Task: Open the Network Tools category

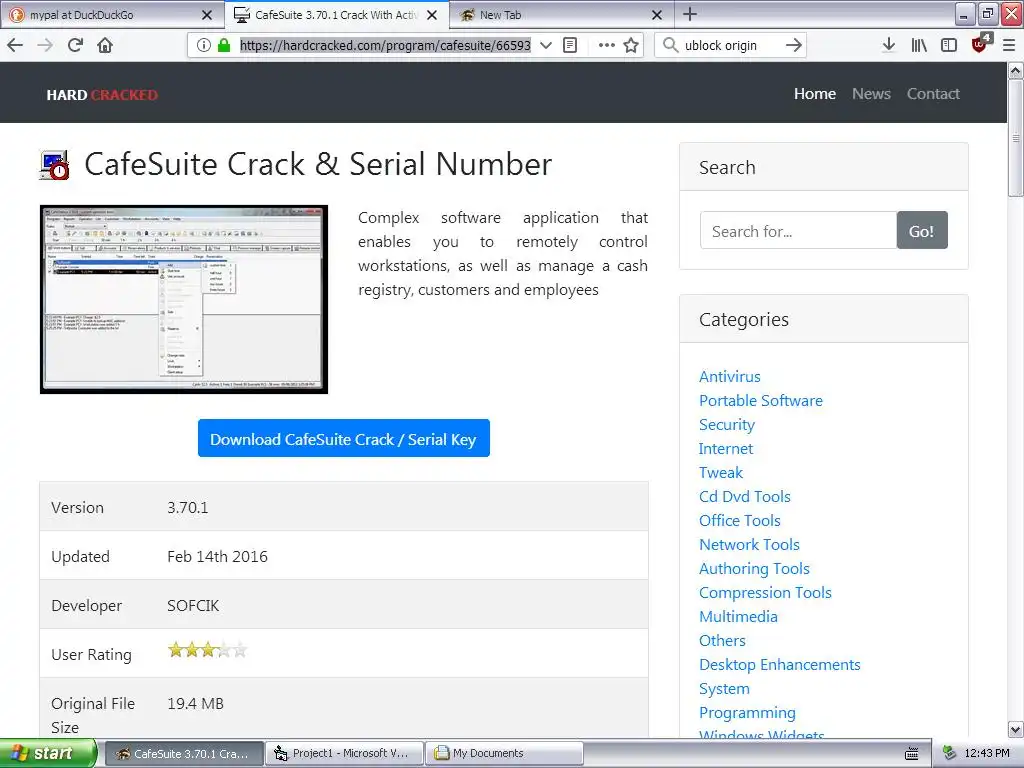Action: (749, 545)
